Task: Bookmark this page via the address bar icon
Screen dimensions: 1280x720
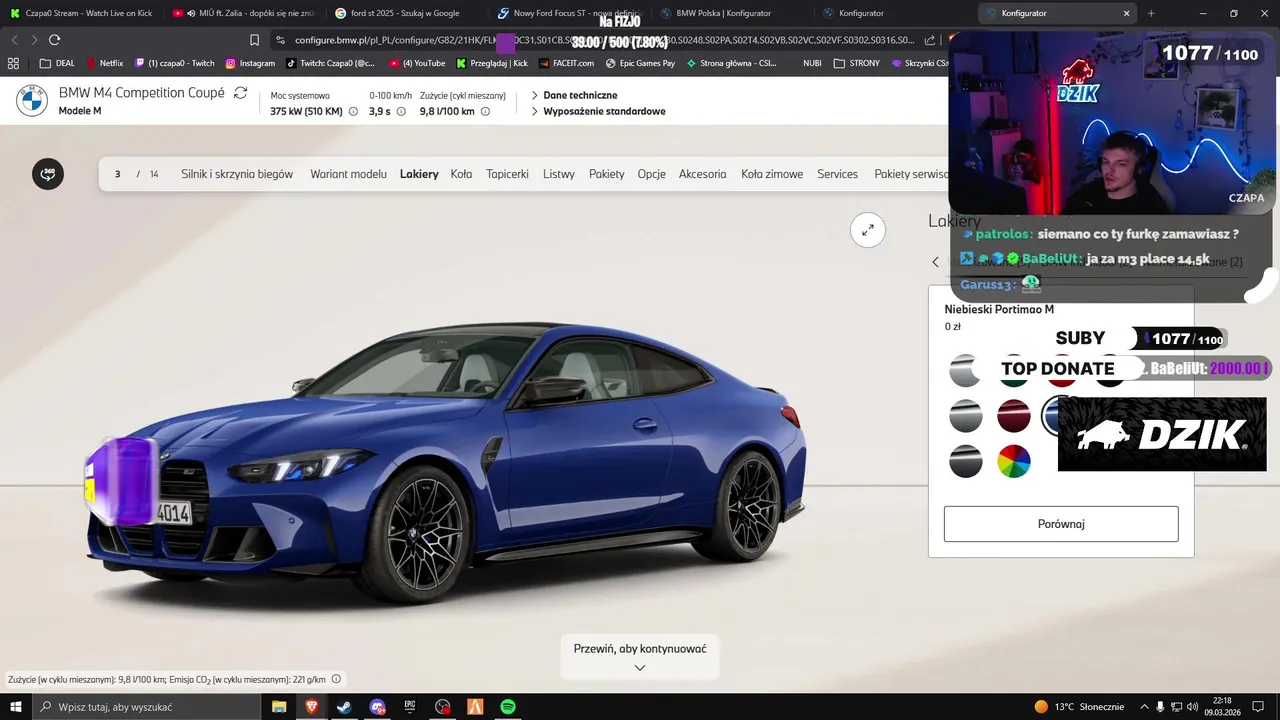Action: [254, 40]
